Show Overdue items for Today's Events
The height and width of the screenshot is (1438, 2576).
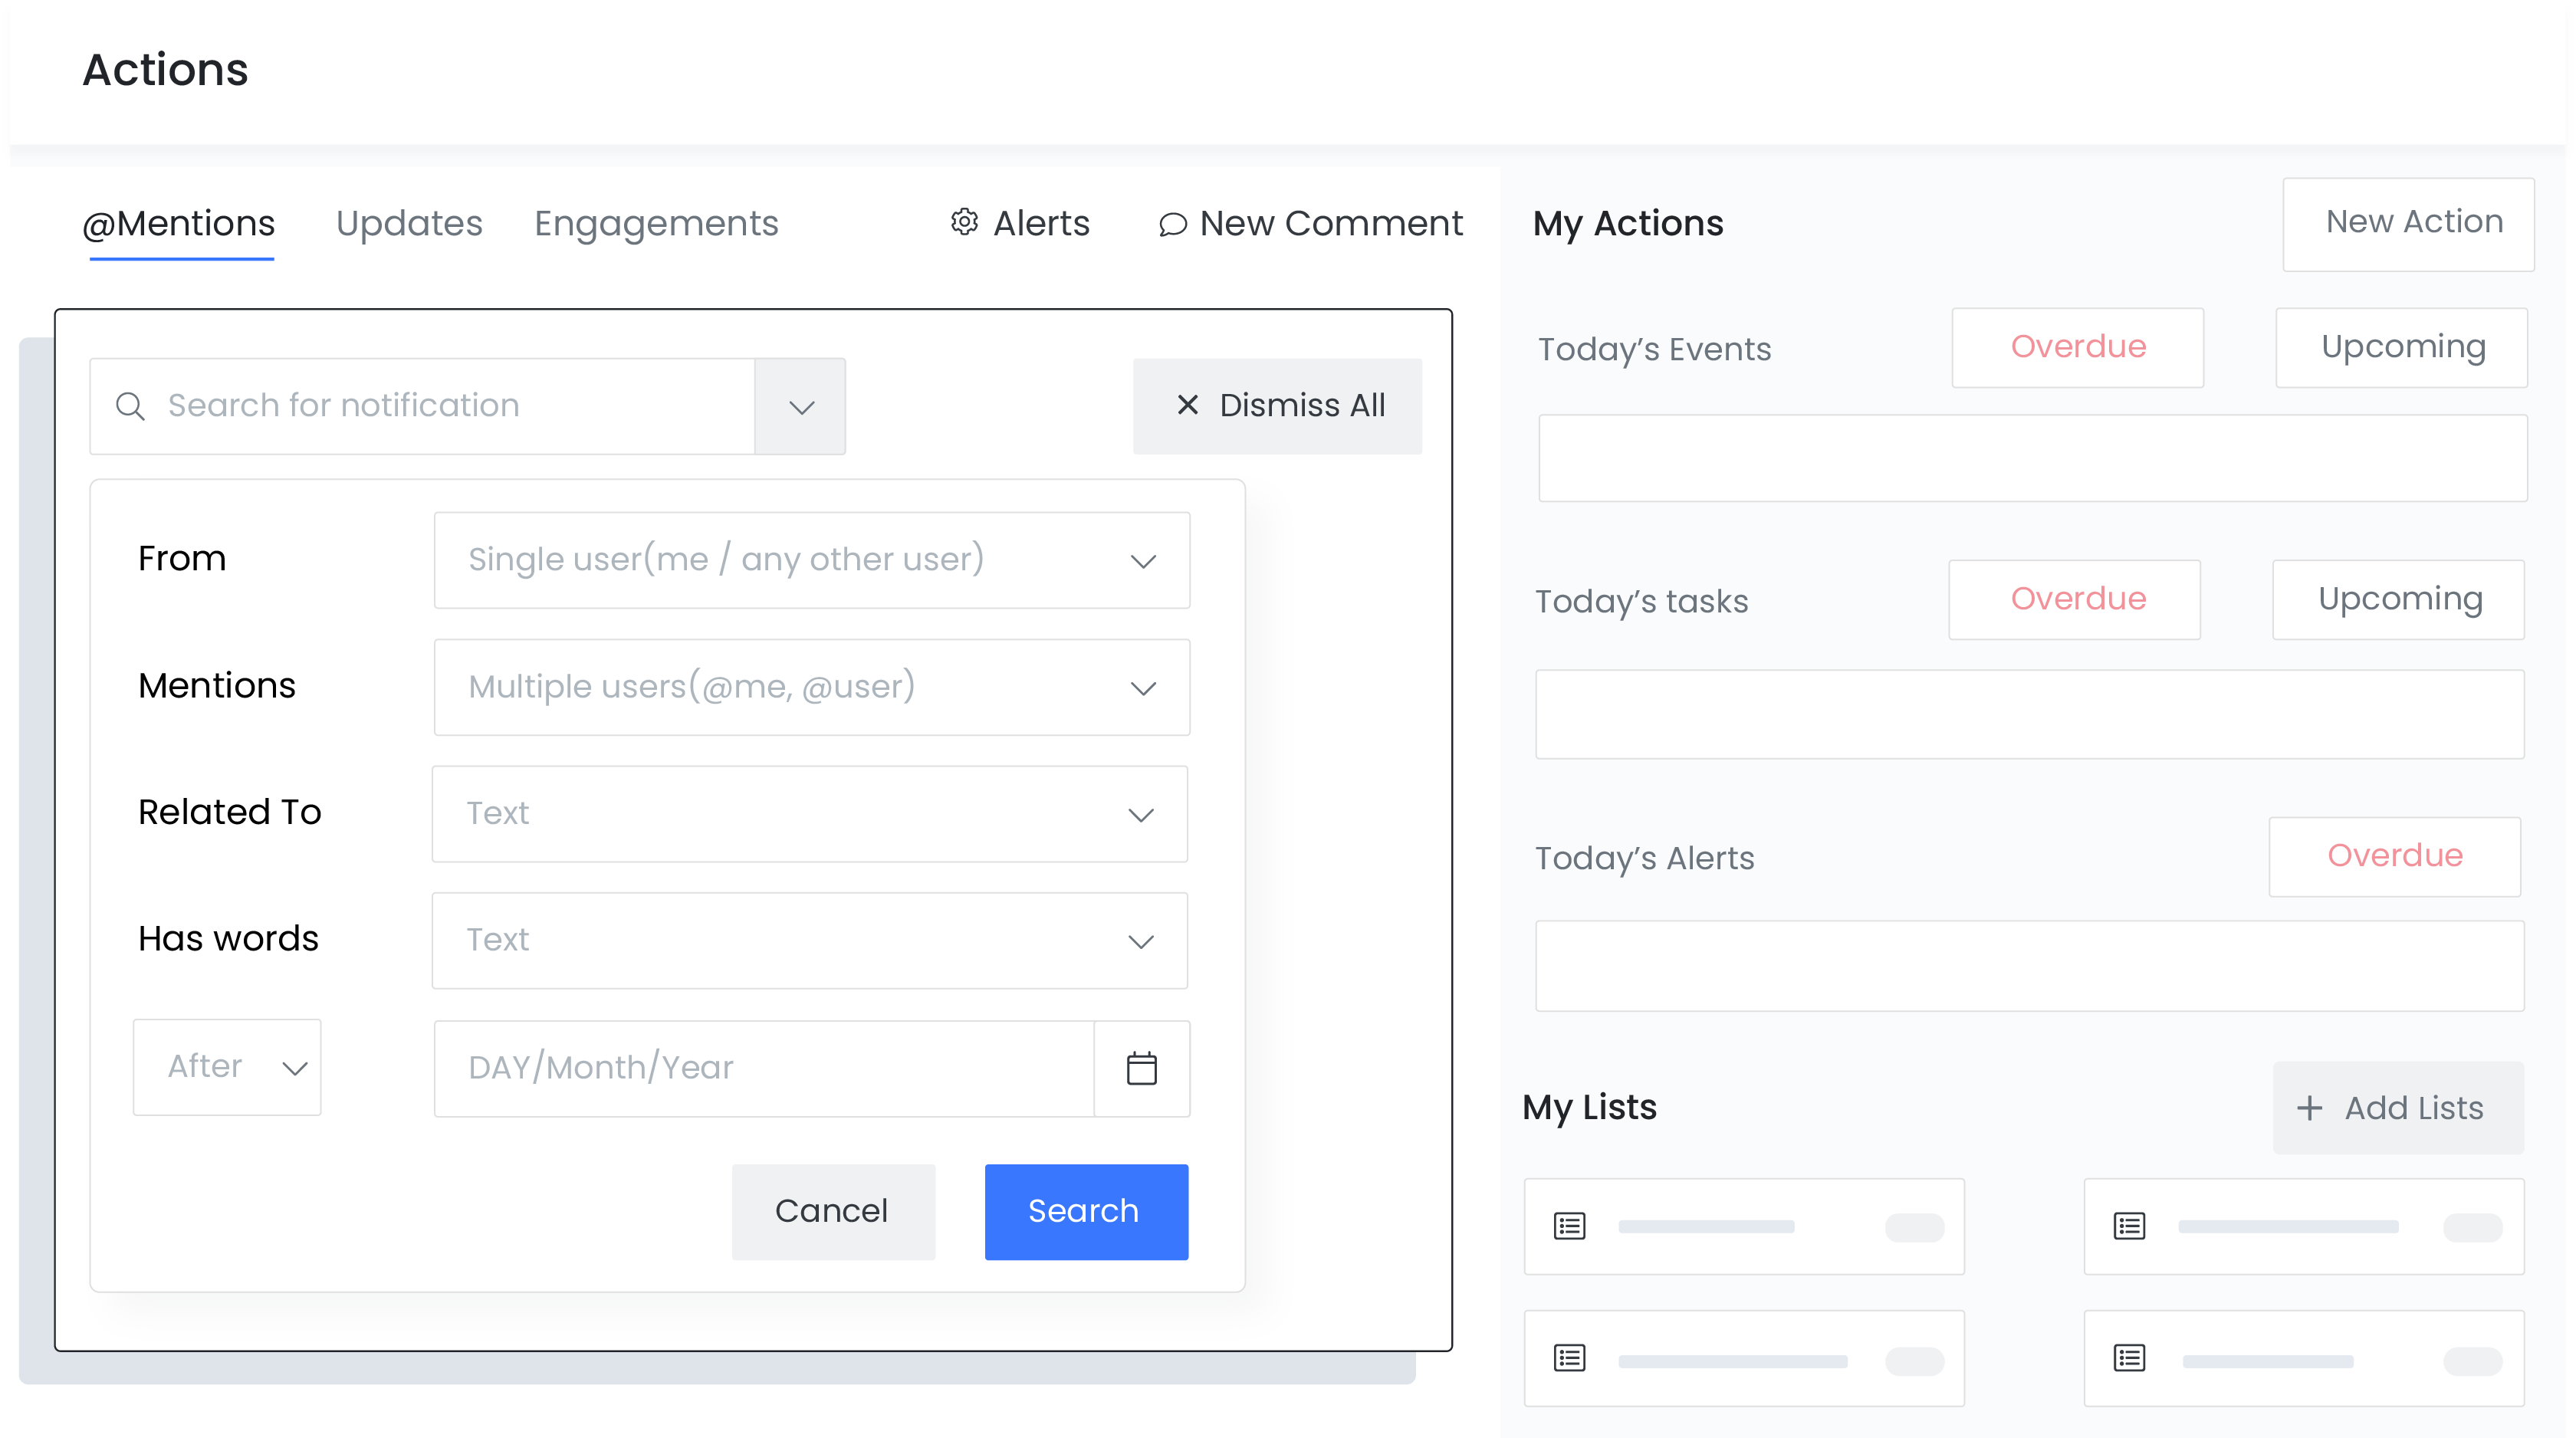click(2077, 347)
